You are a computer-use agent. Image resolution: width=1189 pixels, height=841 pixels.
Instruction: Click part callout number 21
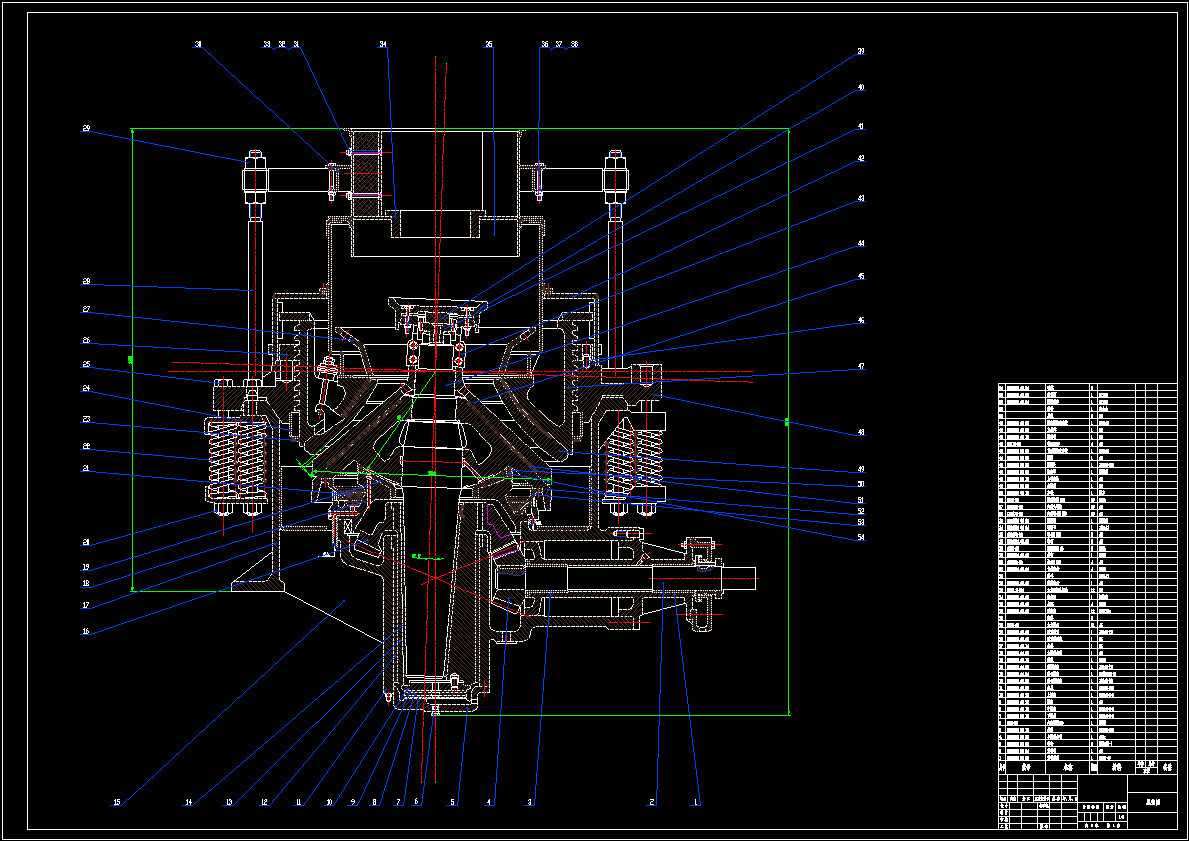(86, 469)
